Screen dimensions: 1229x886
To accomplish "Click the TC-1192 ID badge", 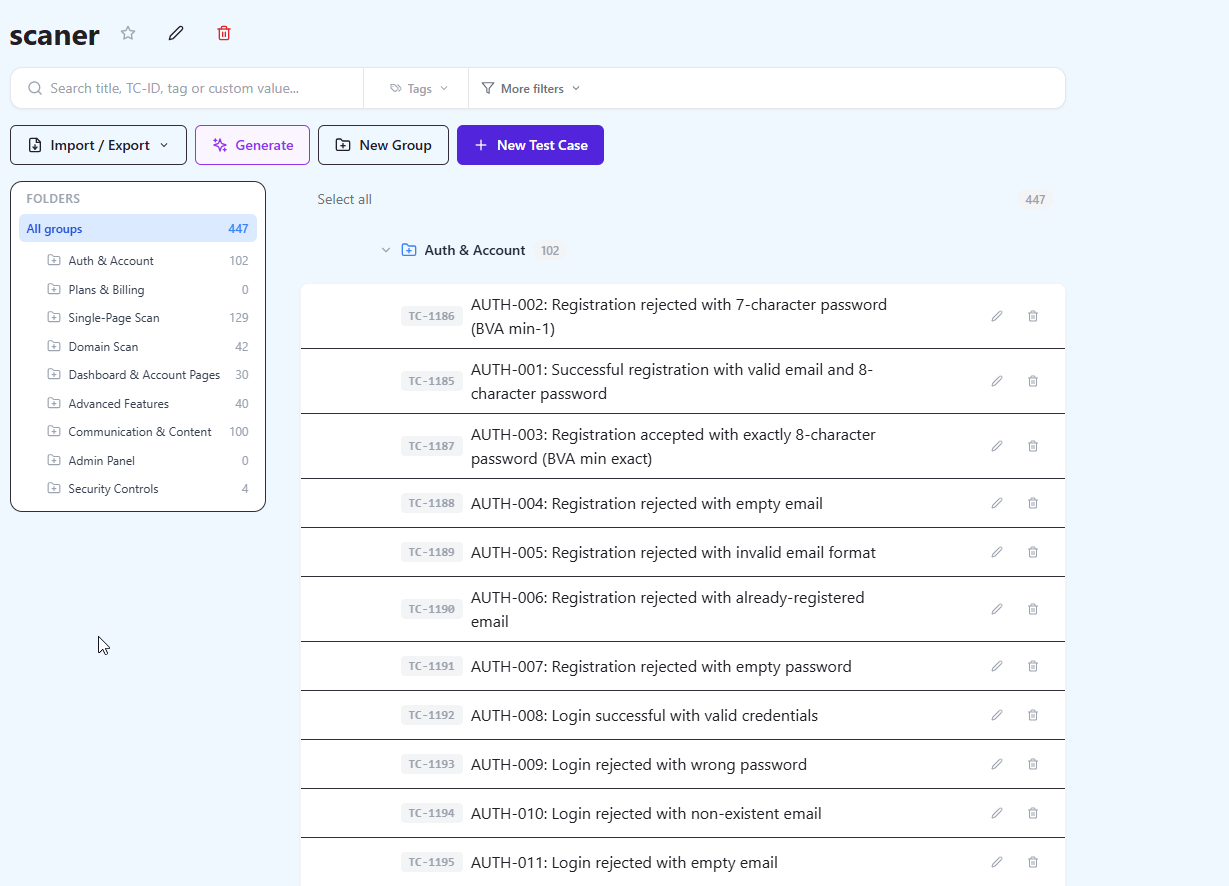I will pyautogui.click(x=432, y=715).
